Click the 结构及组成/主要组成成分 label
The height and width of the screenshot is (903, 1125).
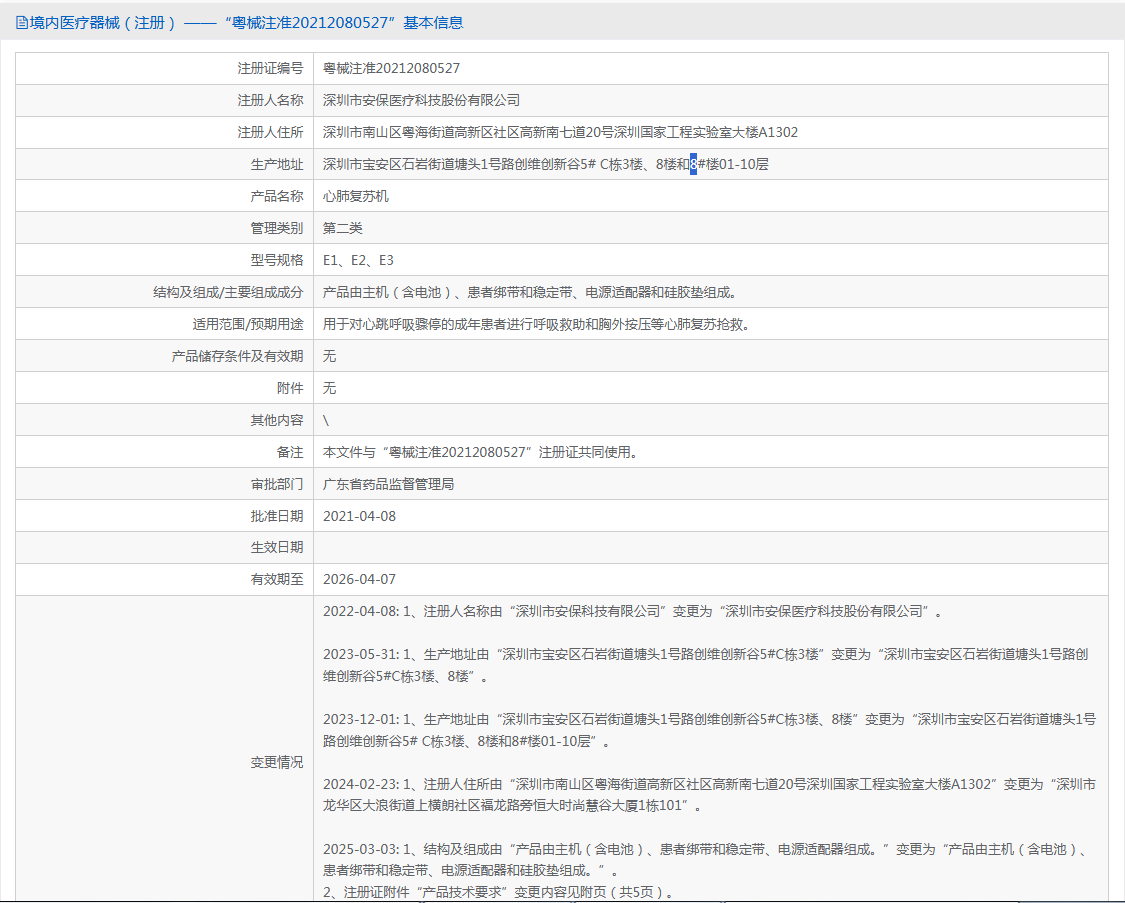[228, 293]
